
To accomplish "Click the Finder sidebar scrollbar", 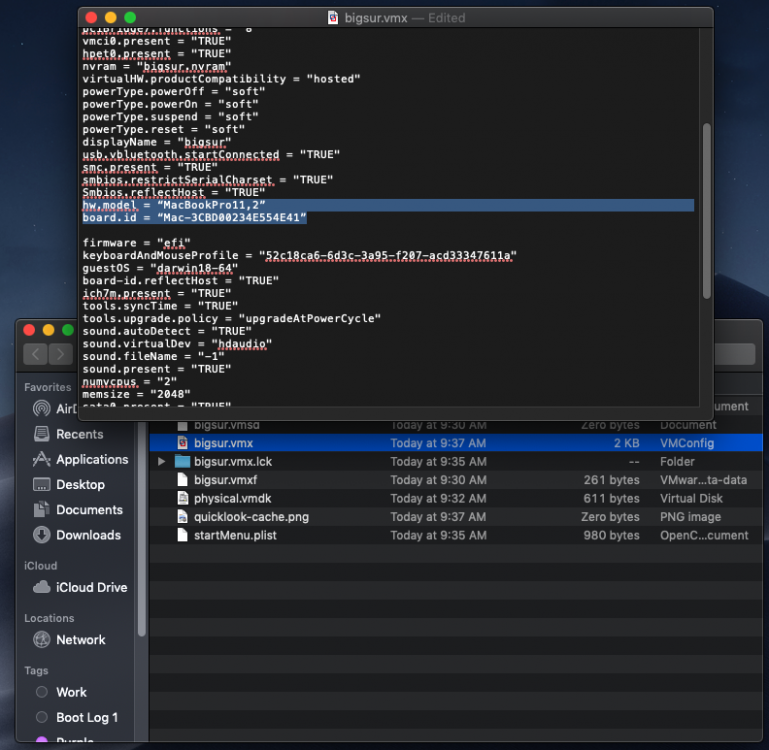I will (x=142, y=530).
